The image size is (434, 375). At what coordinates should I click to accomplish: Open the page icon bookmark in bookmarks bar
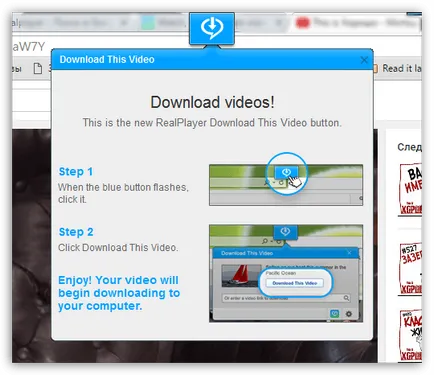(38, 69)
